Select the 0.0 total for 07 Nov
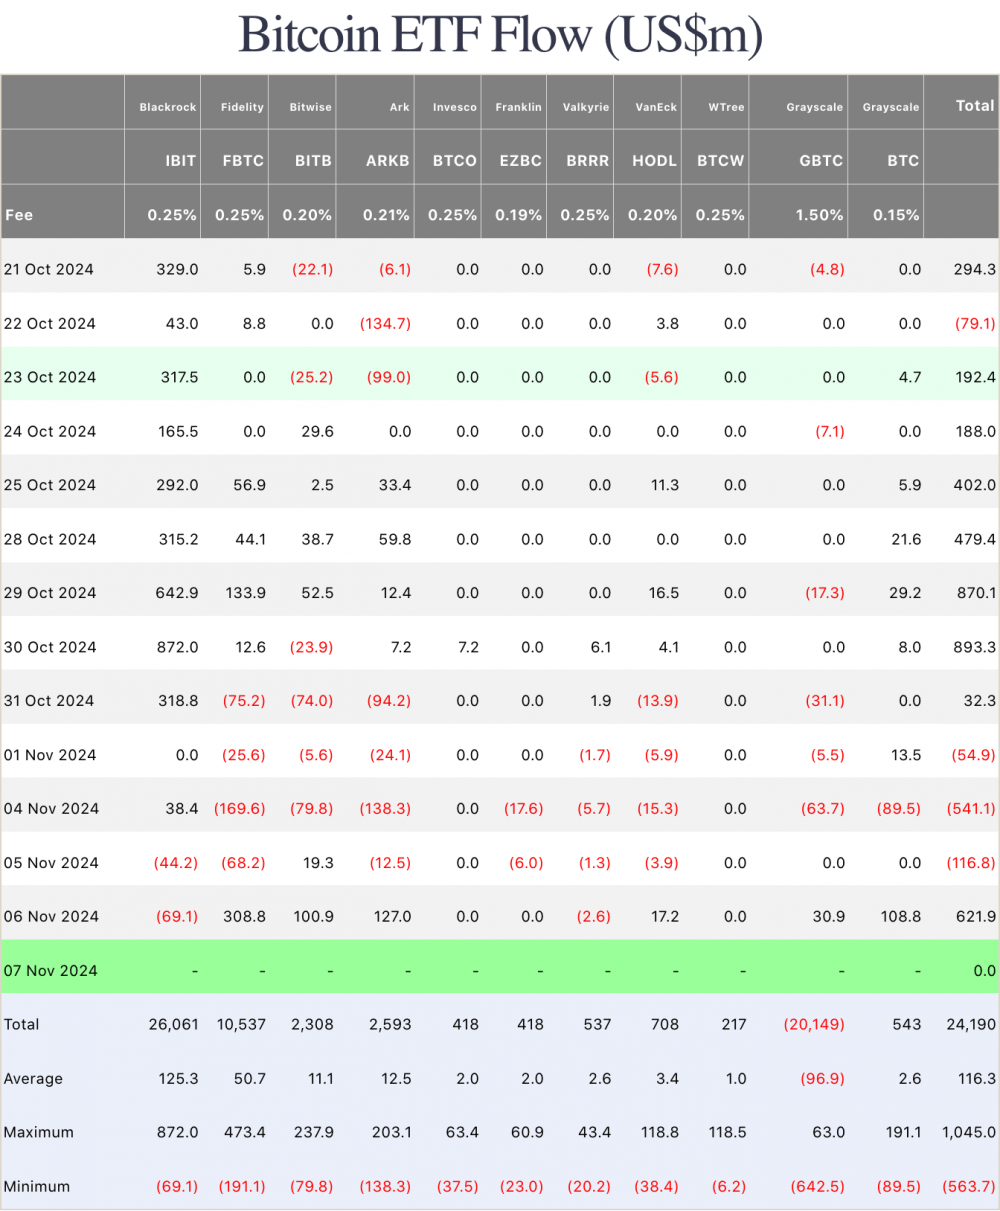Screen dimensions: 1000x1211 pos(985,971)
